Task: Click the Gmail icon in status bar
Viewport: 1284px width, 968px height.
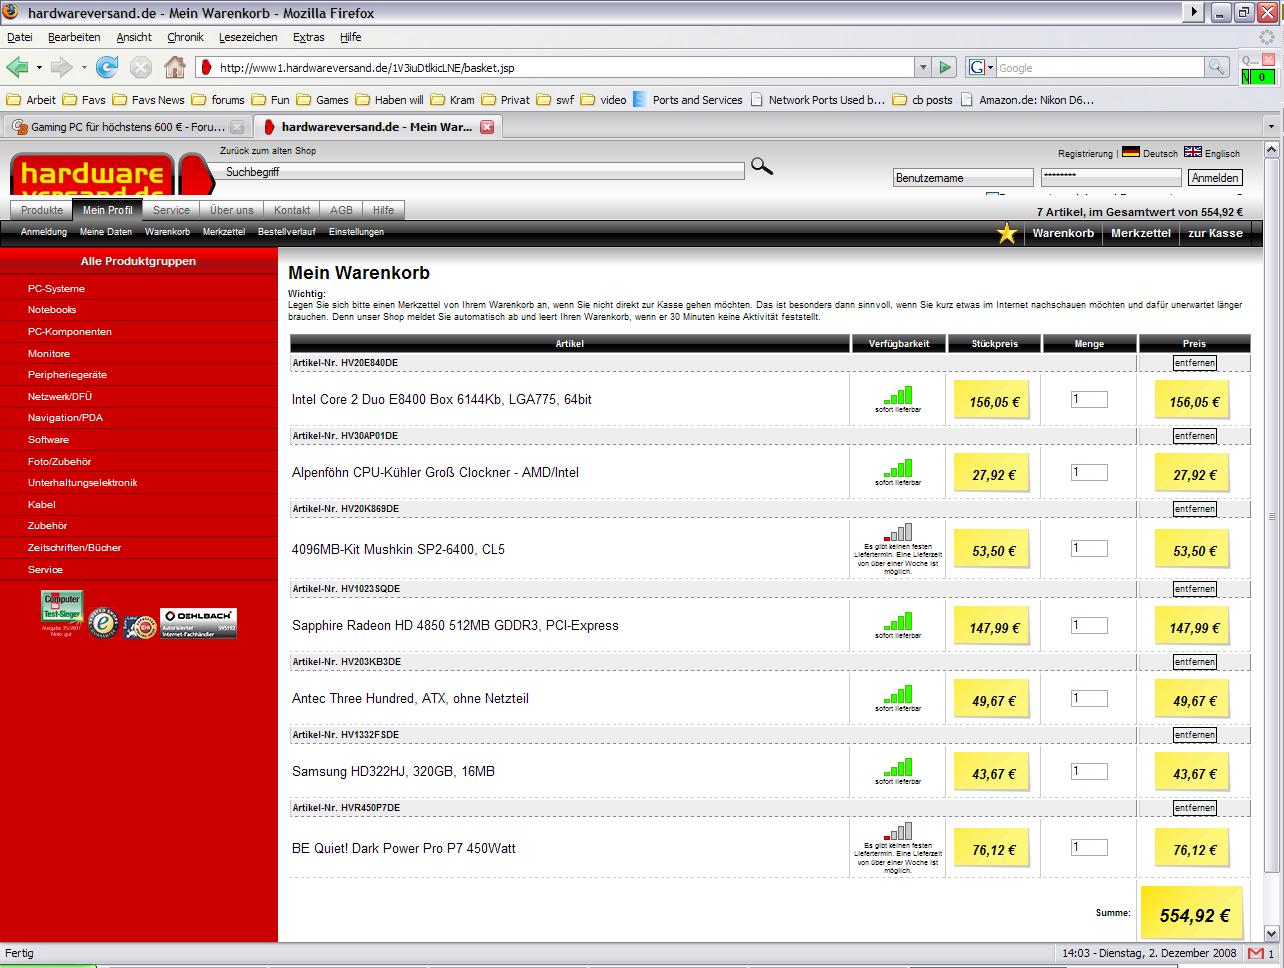Action: (x=1256, y=953)
